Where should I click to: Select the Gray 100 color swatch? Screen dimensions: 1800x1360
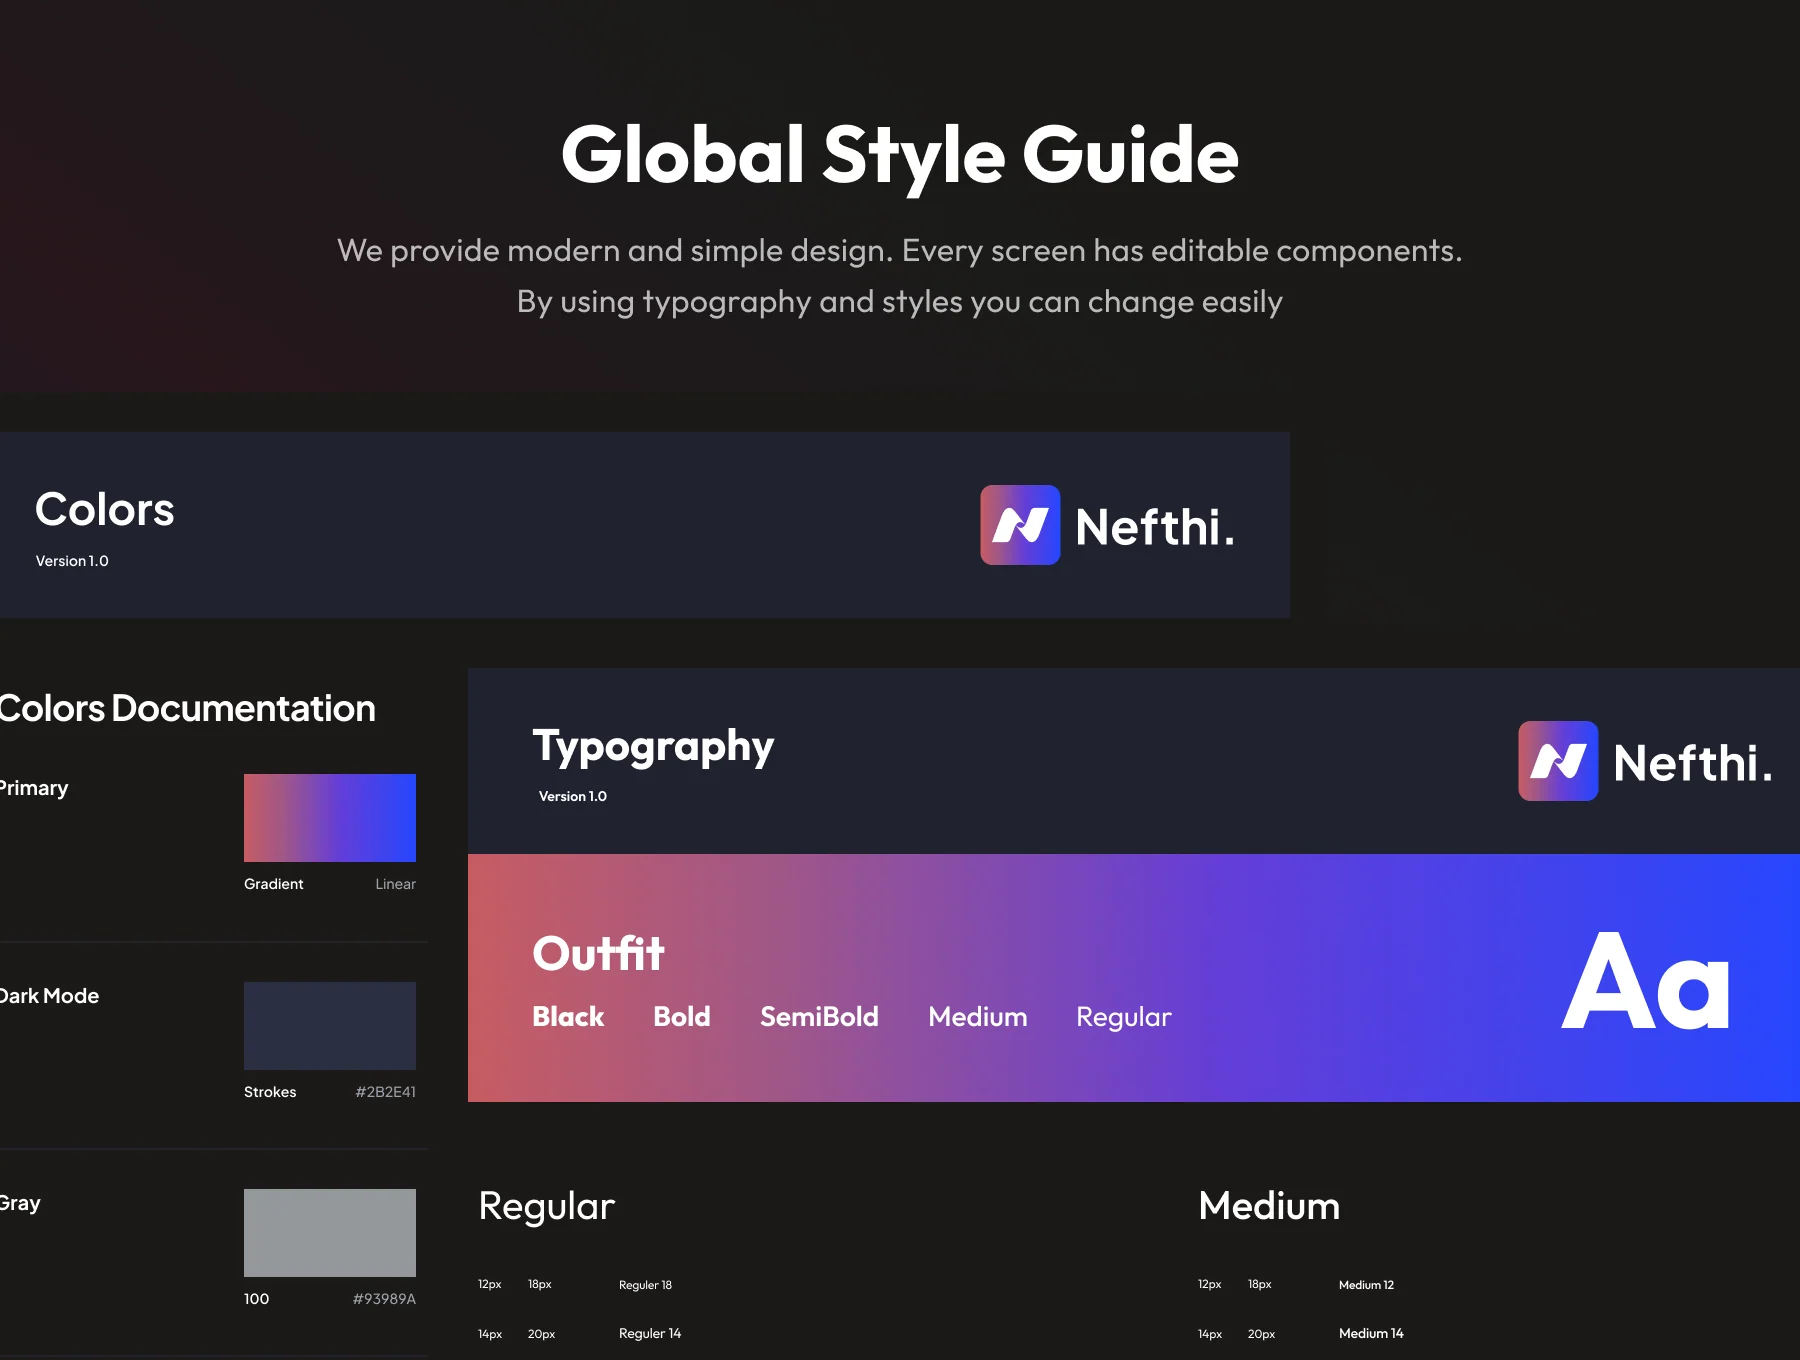(x=330, y=1233)
